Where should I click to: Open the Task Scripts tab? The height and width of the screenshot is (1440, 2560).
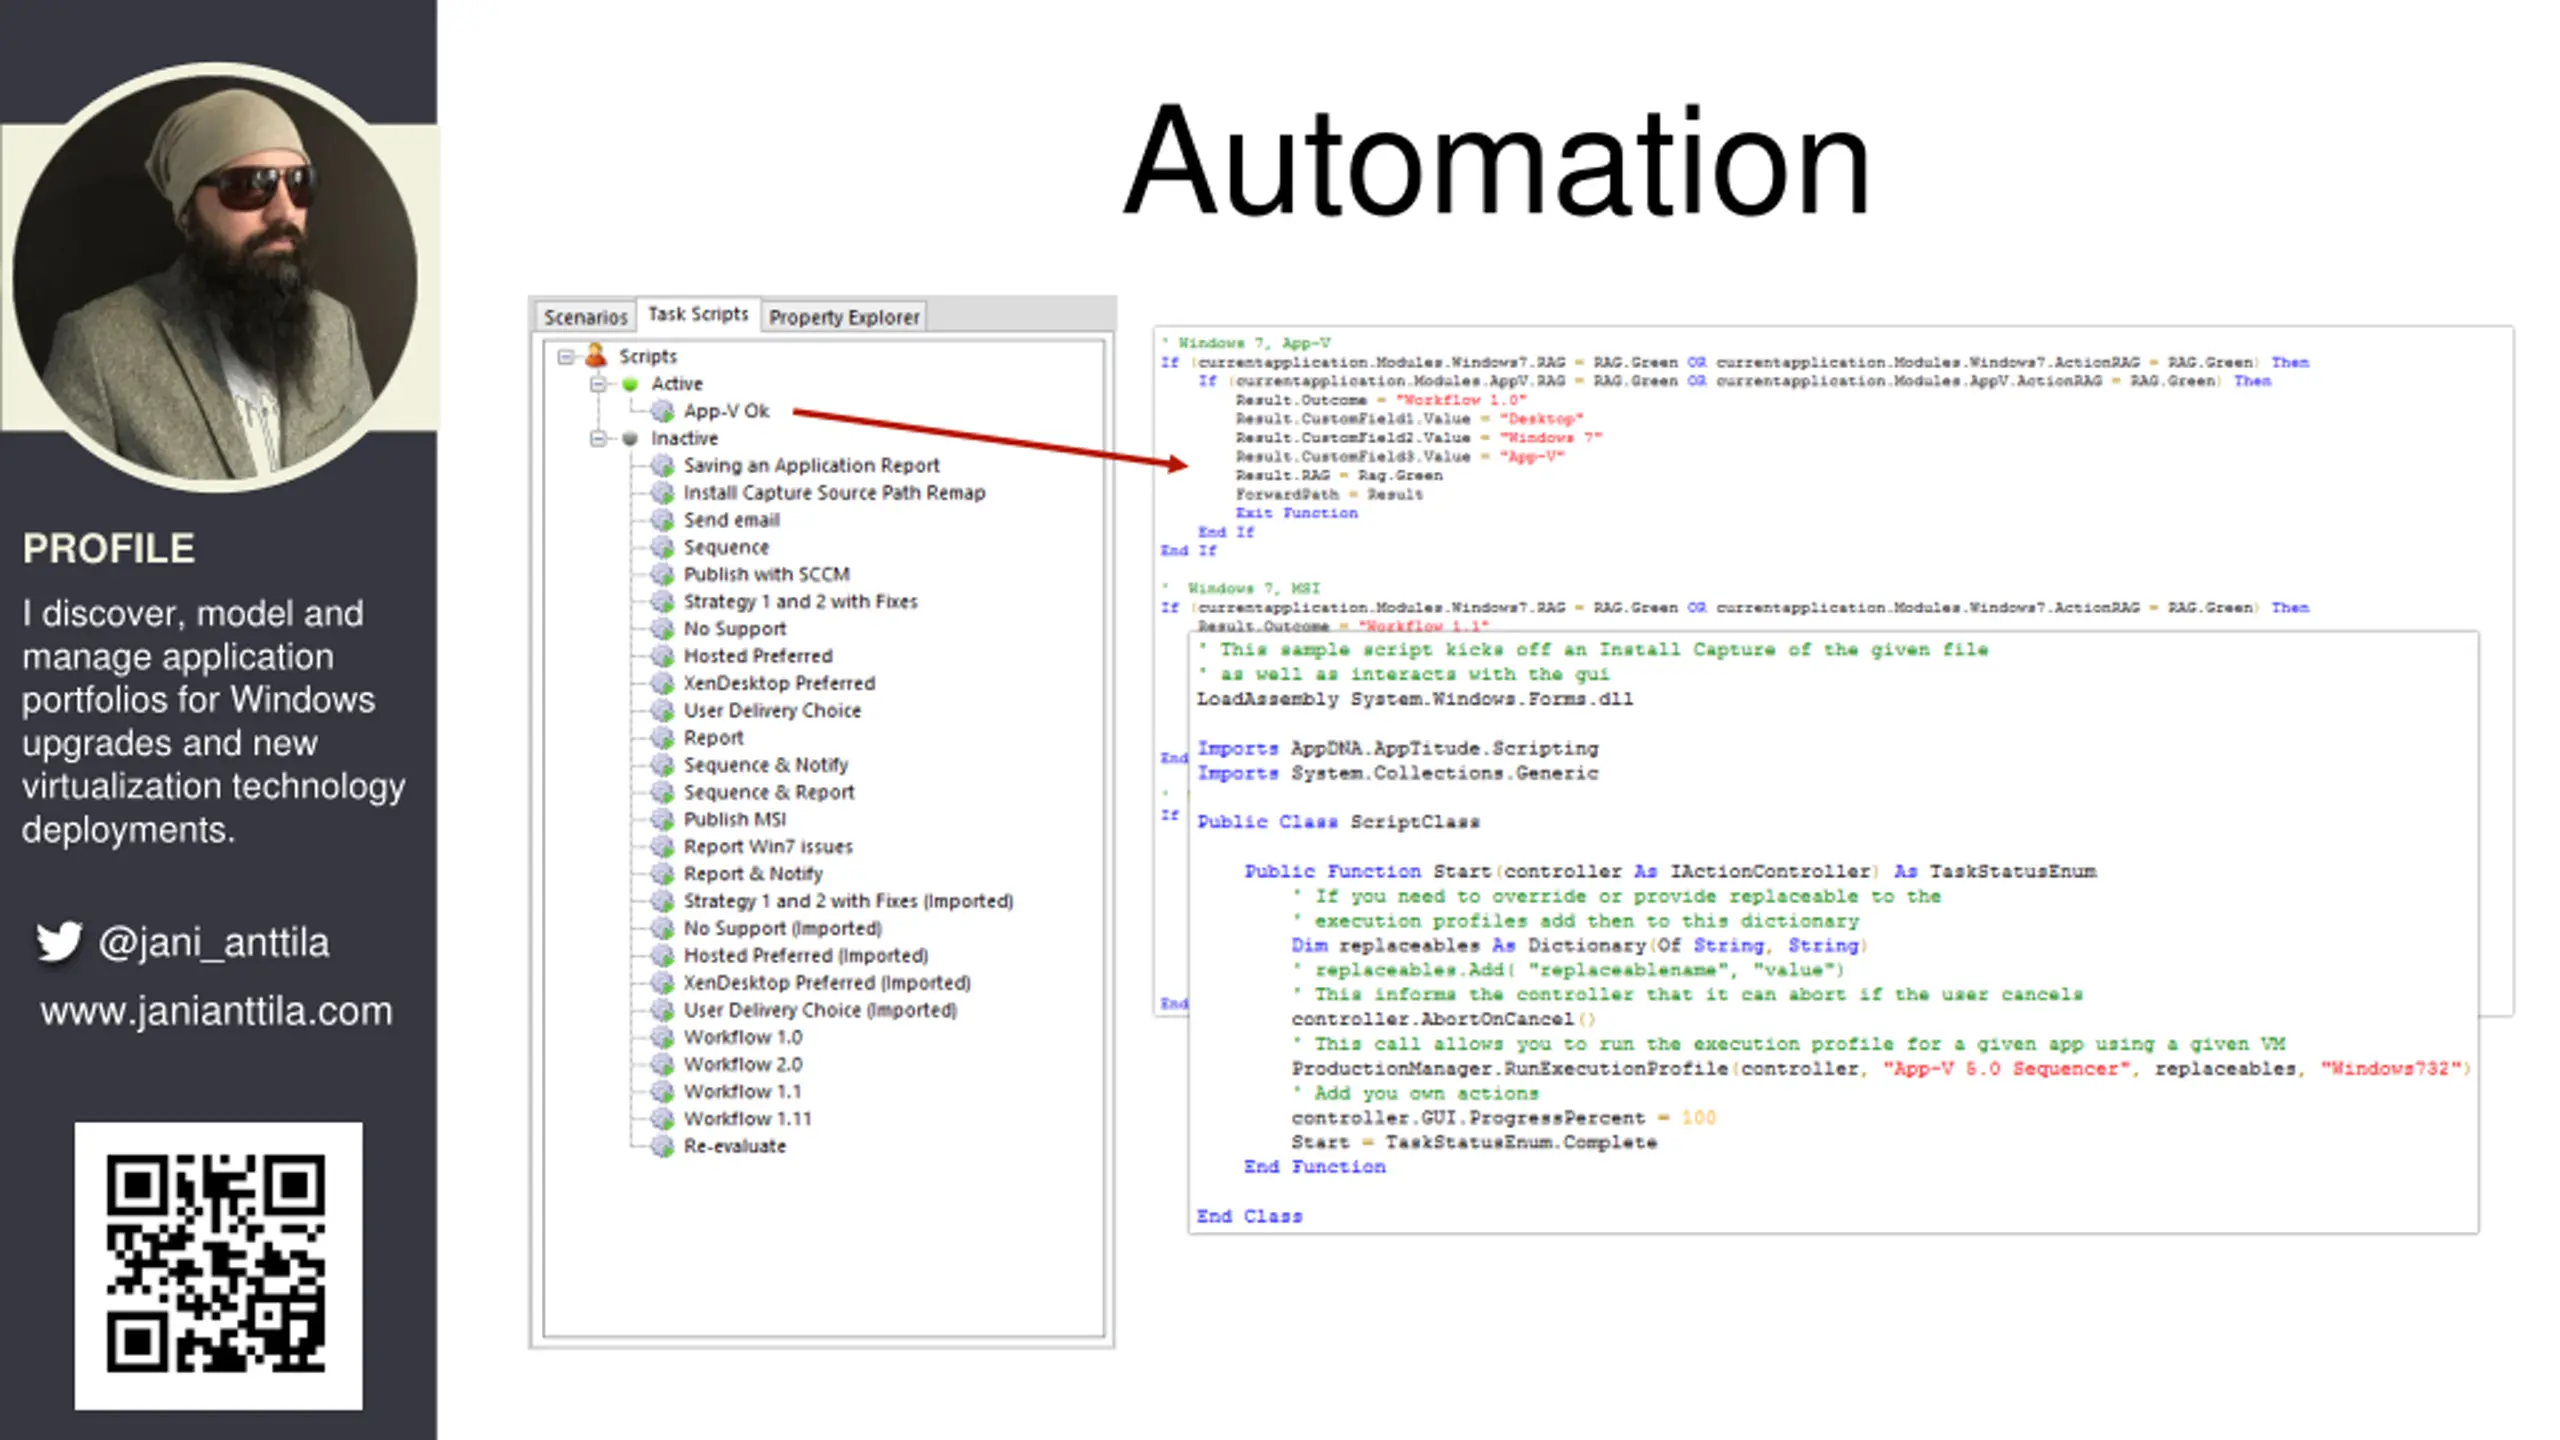click(698, 314)
